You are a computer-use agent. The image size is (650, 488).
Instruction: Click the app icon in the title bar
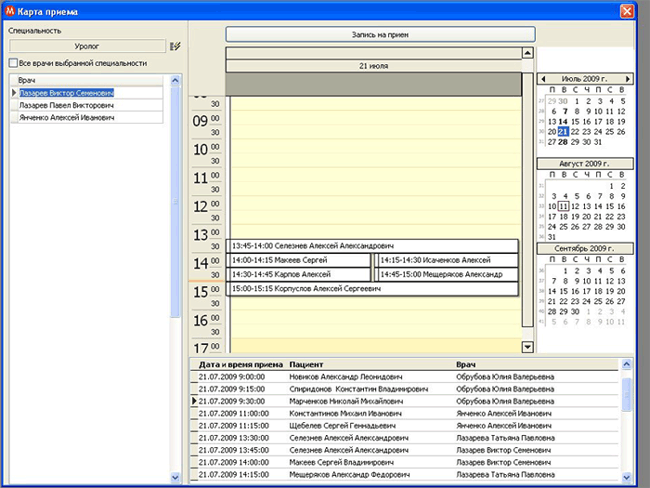(10, 10)
